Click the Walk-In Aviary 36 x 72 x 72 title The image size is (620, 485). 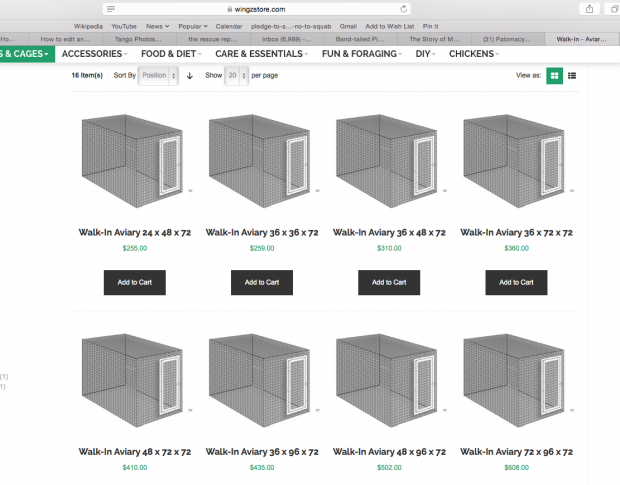pos(516,232)
